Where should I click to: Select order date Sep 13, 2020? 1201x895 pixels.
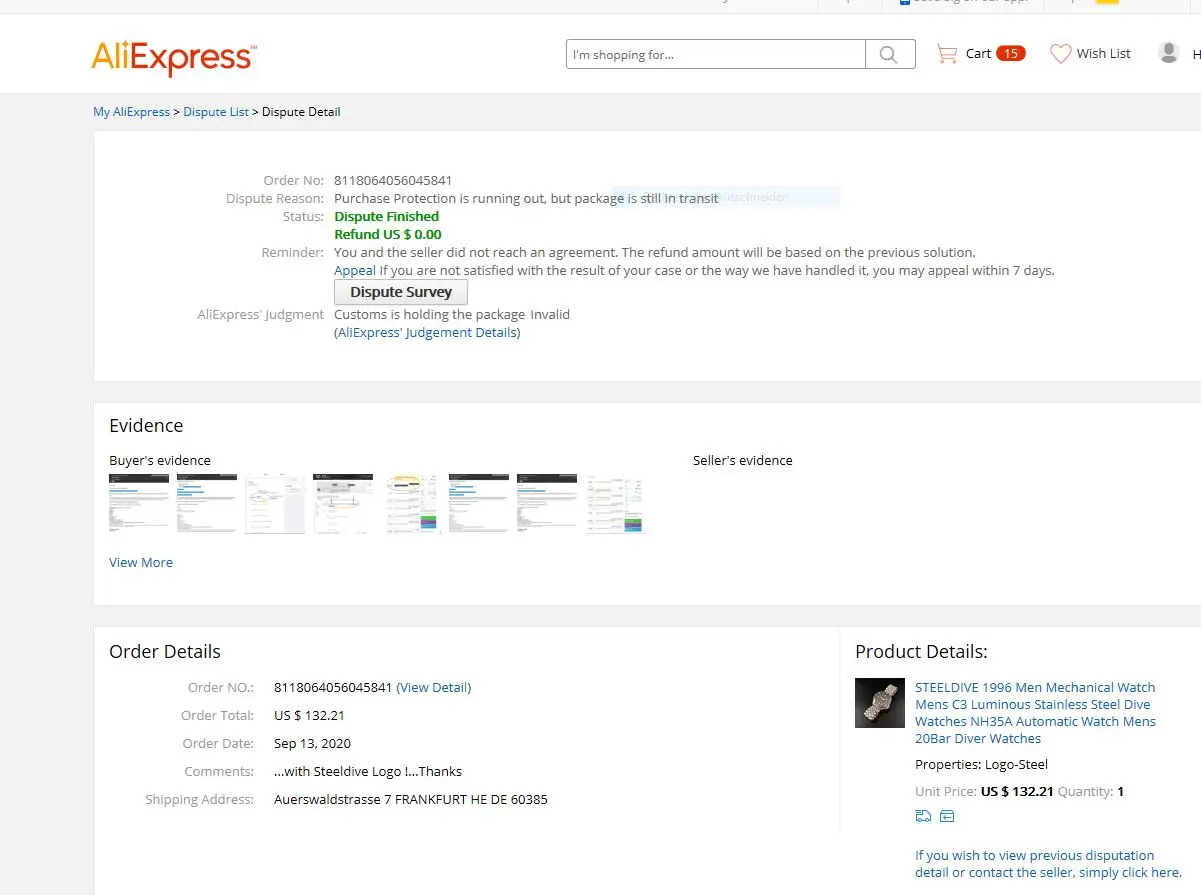[312, 743]
